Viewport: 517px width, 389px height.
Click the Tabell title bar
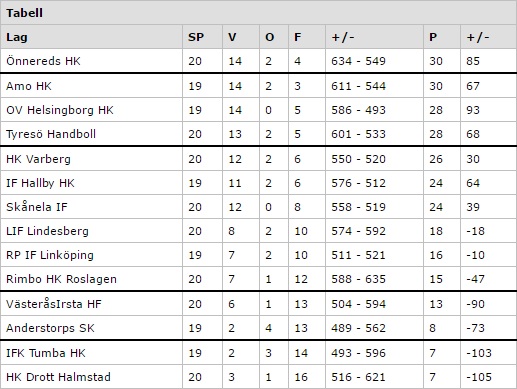(x=258, y=13)
